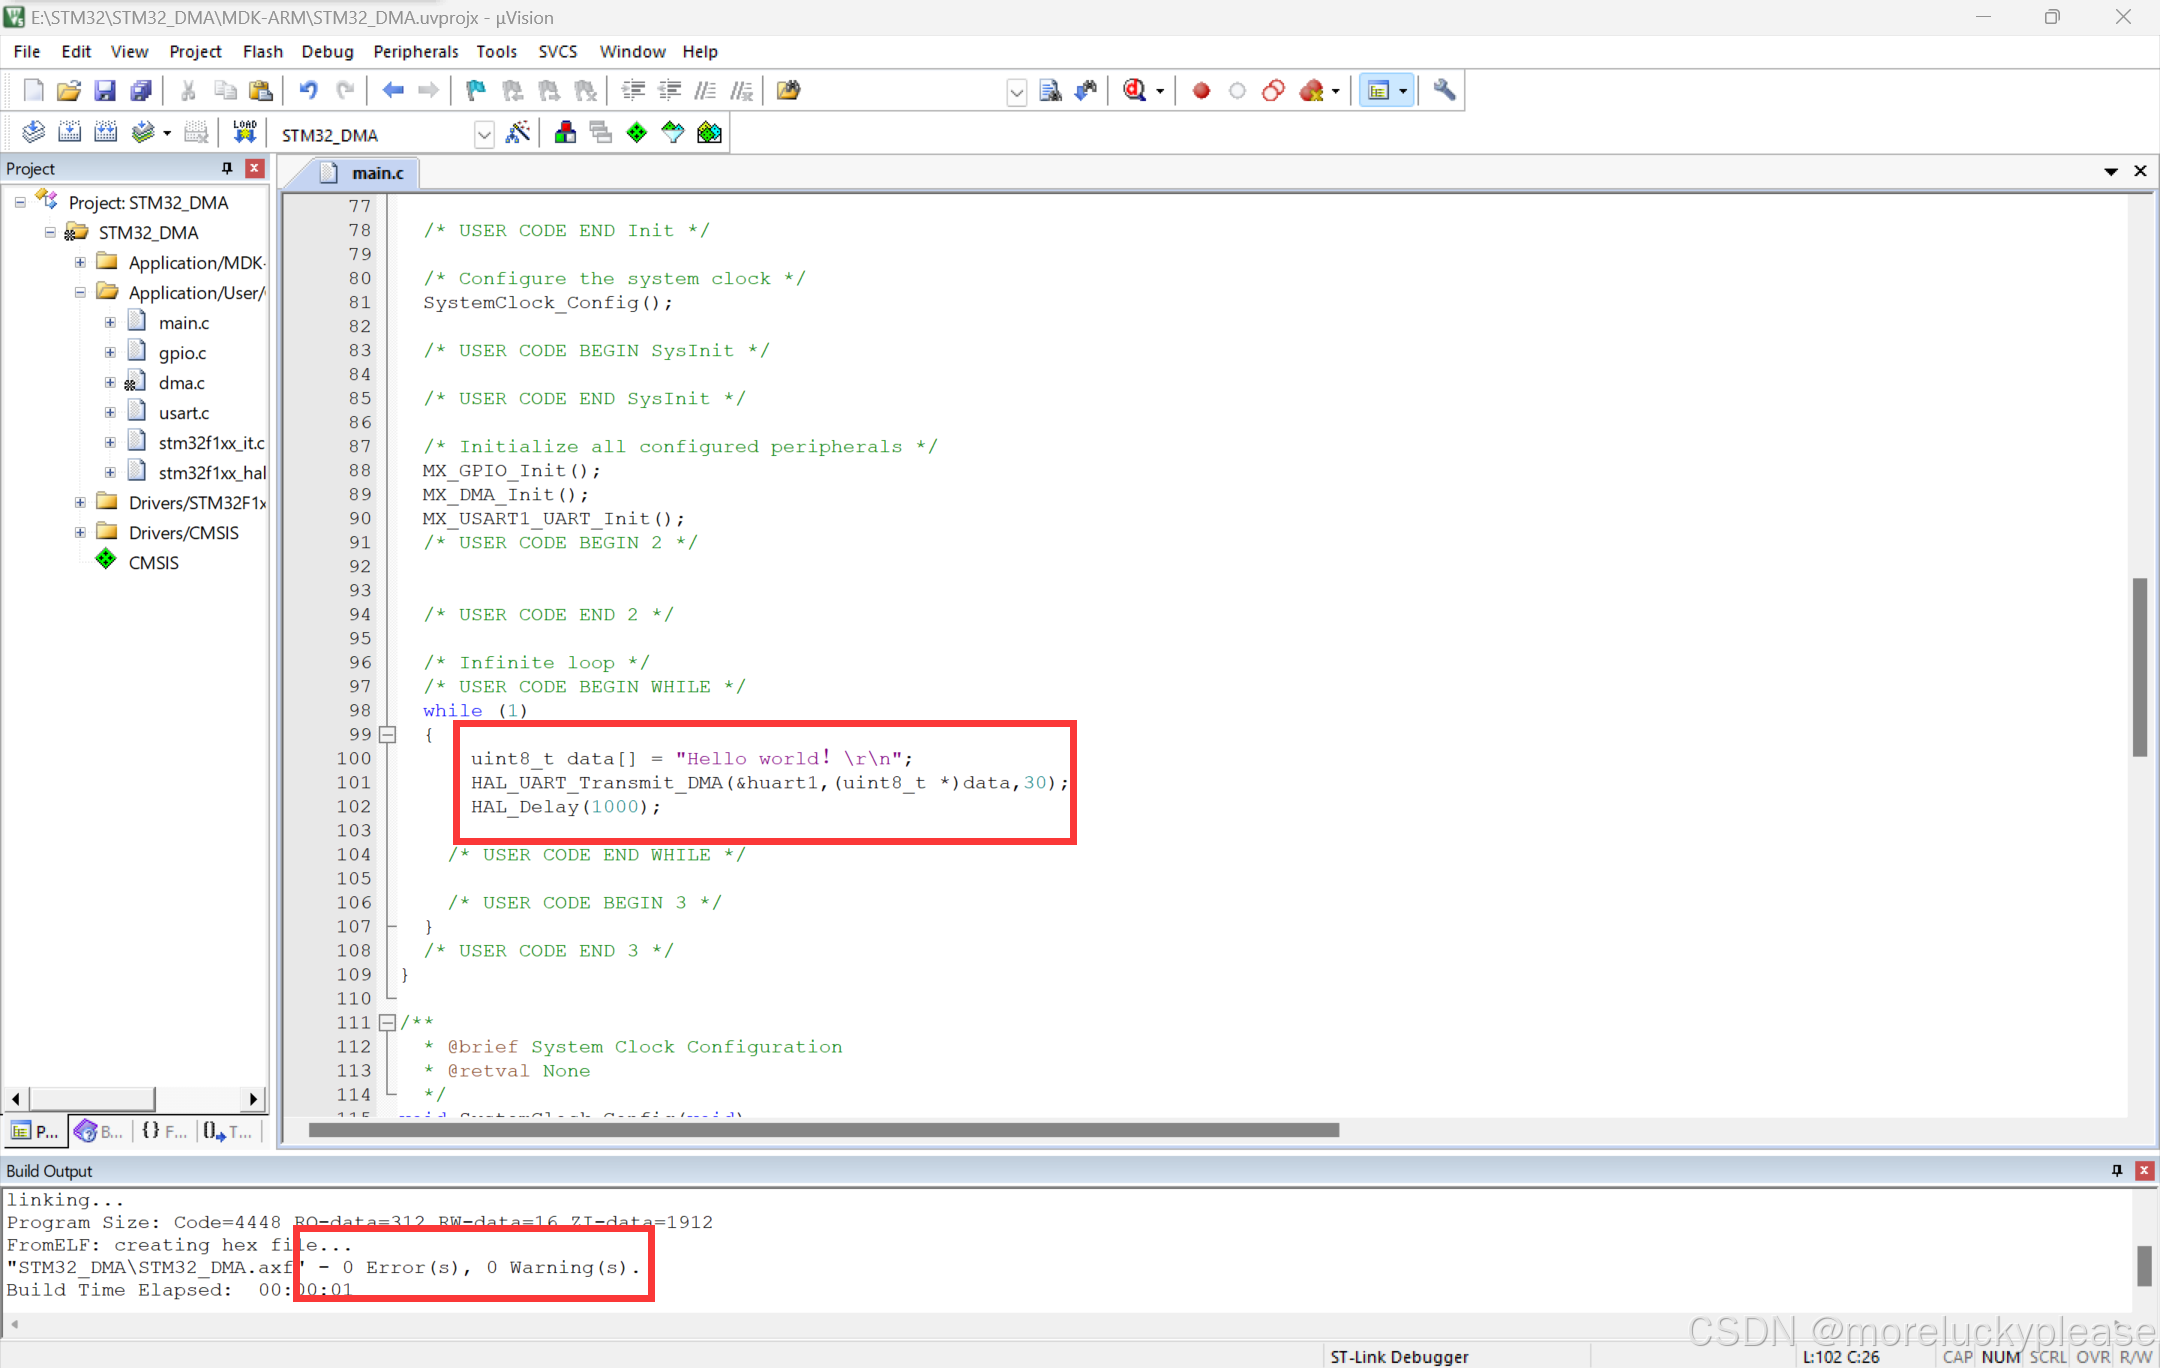
Task: Insert breakpoint red circle icon
Action: (1201, 91)
